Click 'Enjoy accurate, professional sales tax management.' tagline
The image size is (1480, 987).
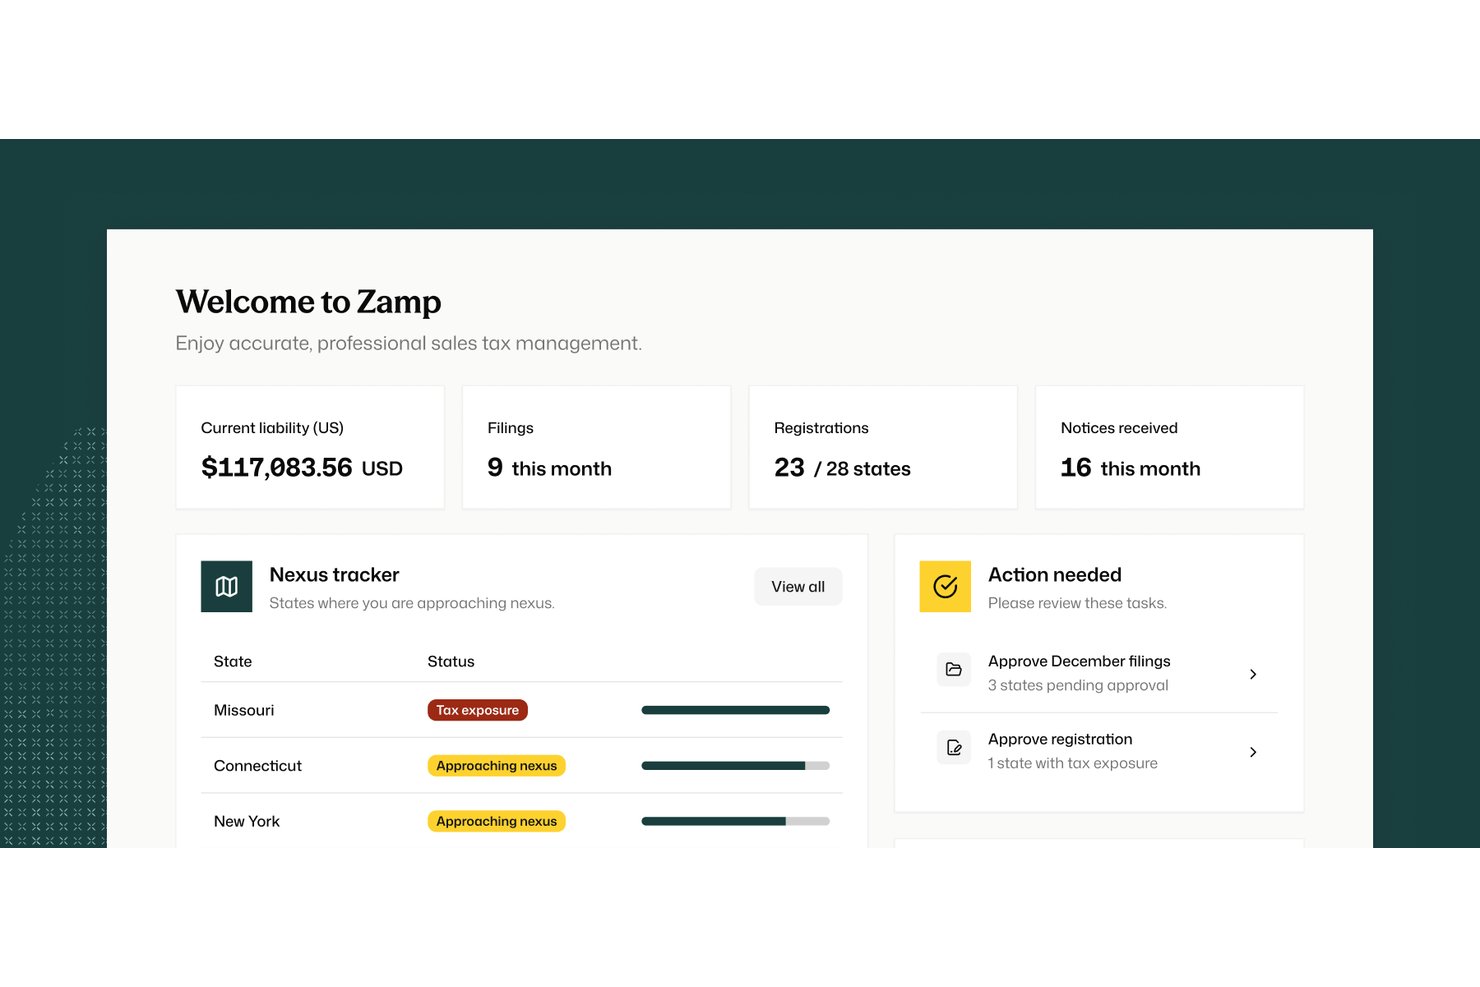pos(409,343)
